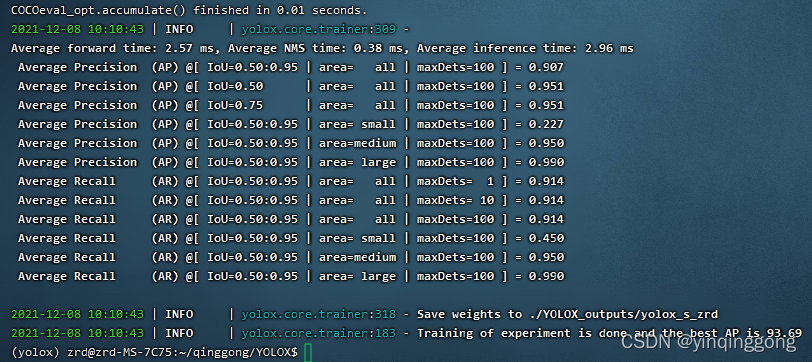Click the first green 2021-12-08 10:10:43 timestamp
This screenshot has height=362, width=812.
77,30
